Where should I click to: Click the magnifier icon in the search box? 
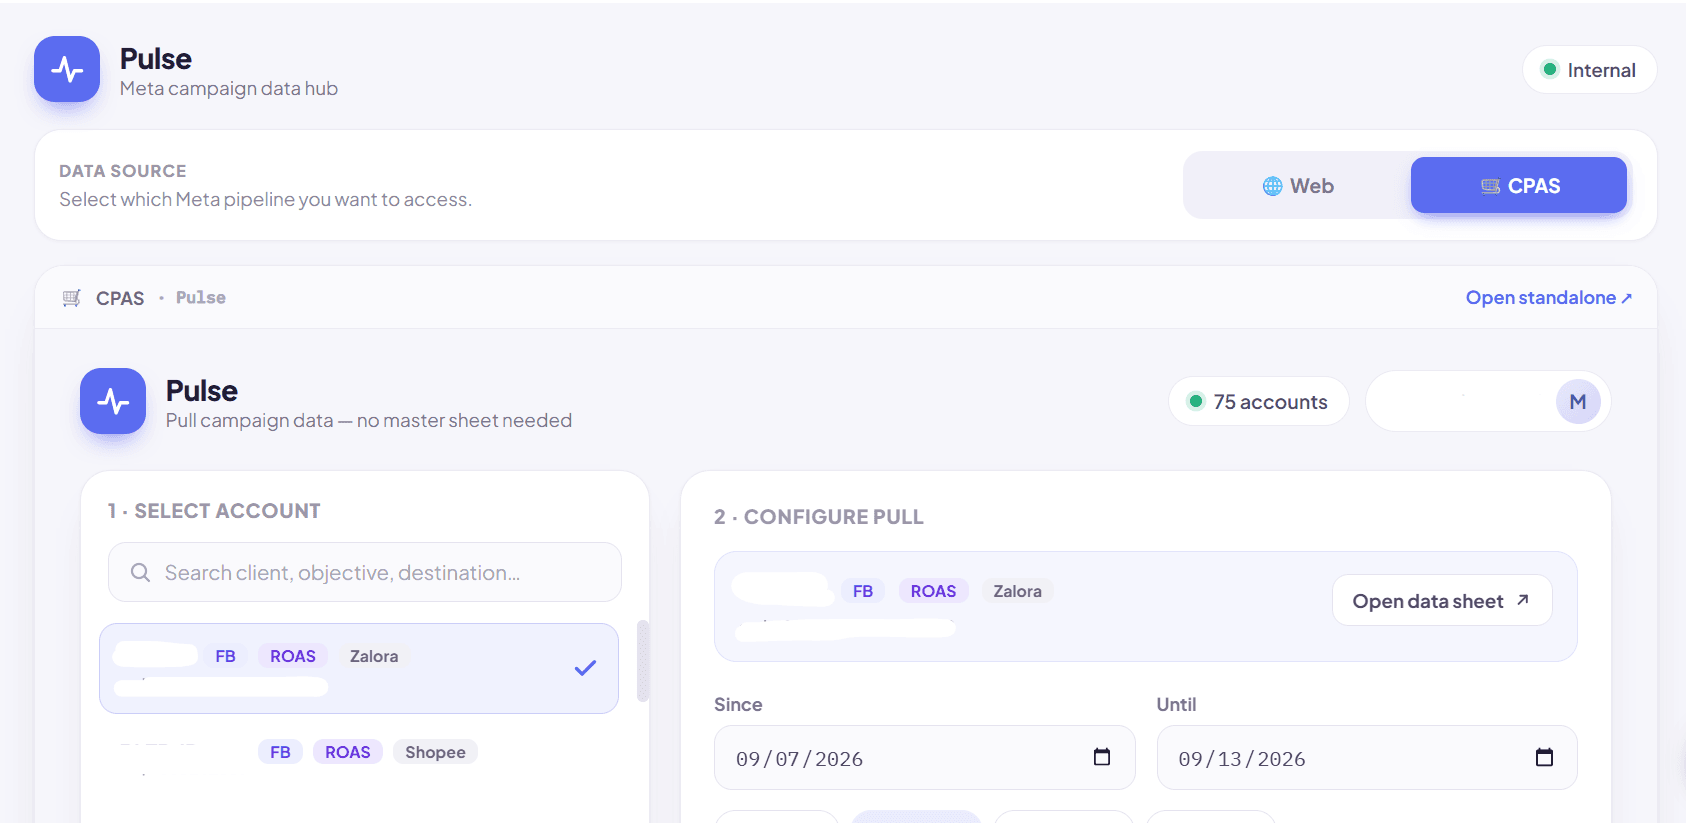(x=141, y=572)
